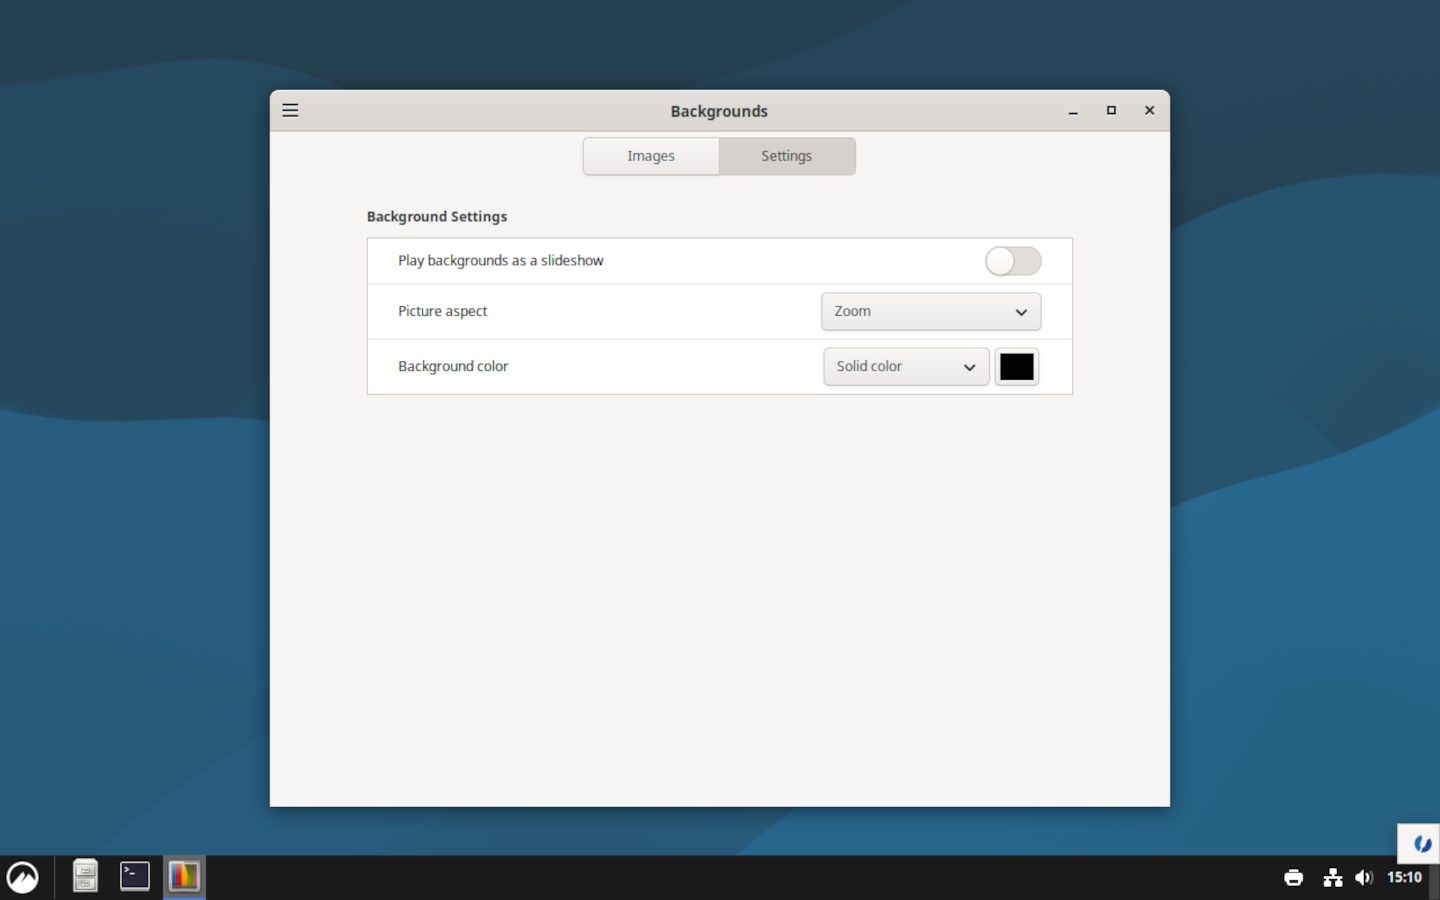
Task: Click the 15:10 clock in the taskbar
Action: (x=1404, y=878)
